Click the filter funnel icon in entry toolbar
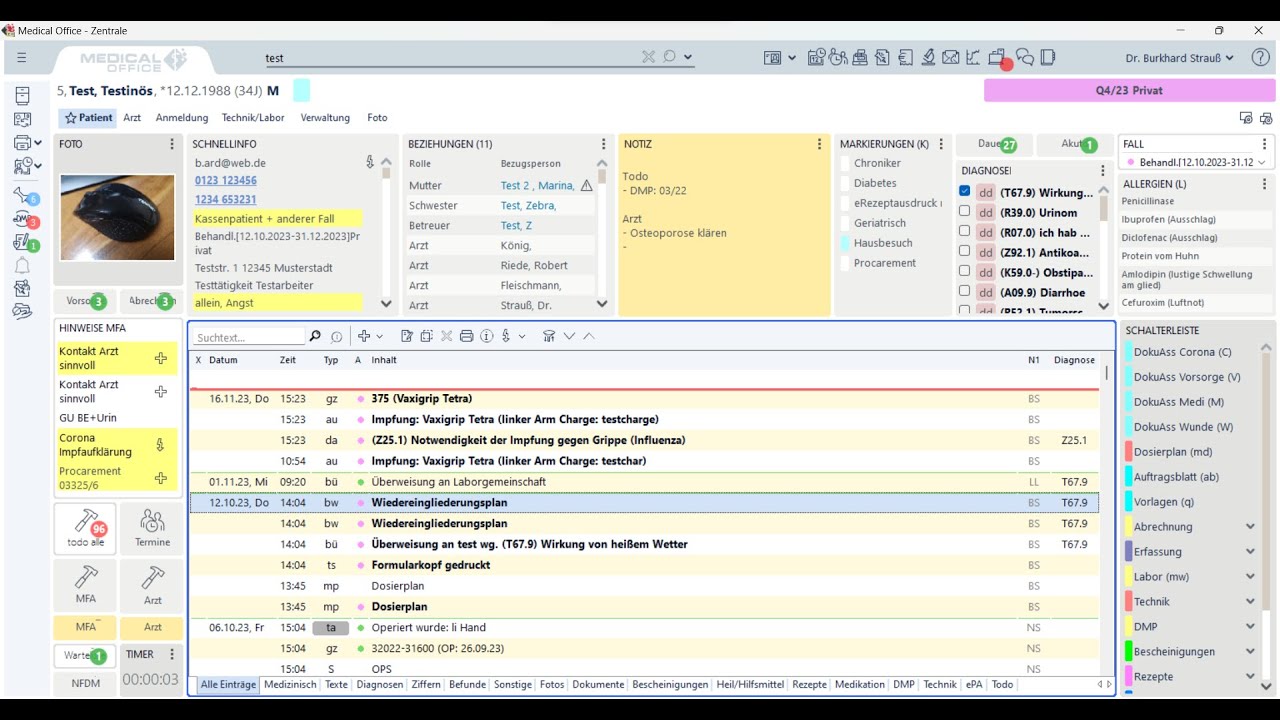Image resolution: width=1280 pixels, height=720 pixels. click(549, 336)
